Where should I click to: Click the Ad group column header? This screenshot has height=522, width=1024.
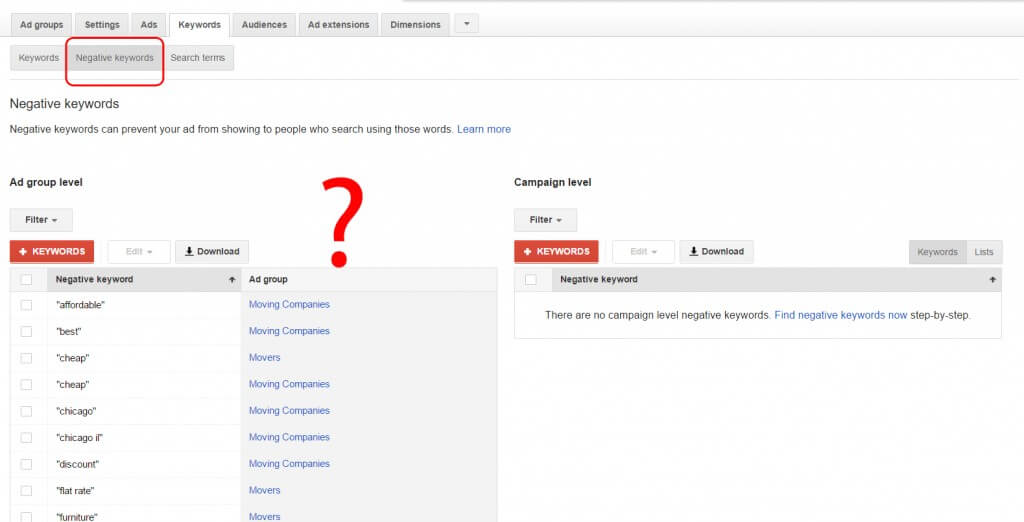click(x=369, y=280)
